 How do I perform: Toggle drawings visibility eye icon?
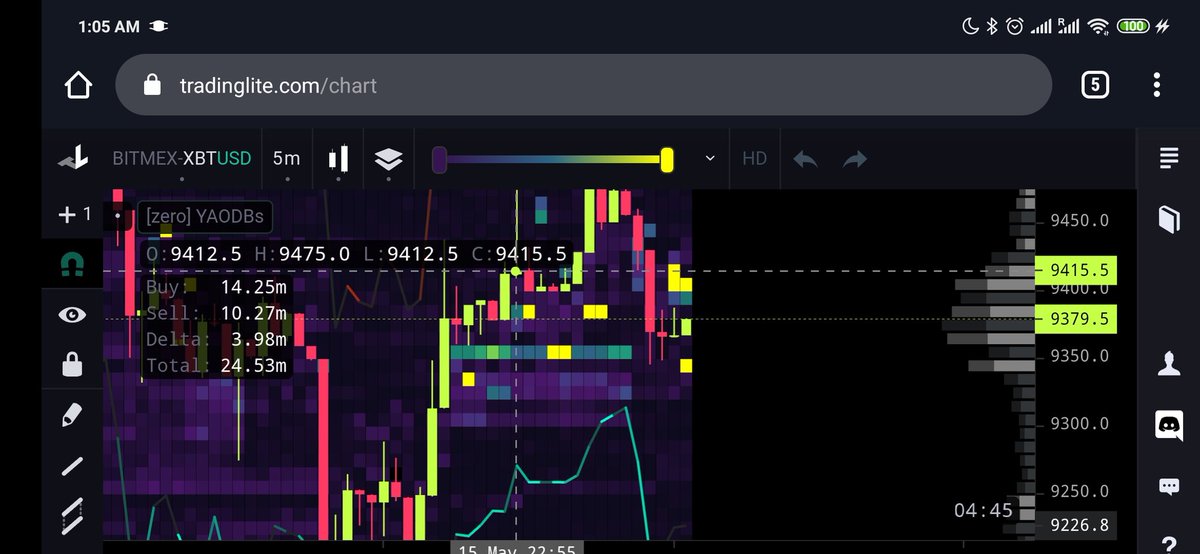[x=72, y=315]
